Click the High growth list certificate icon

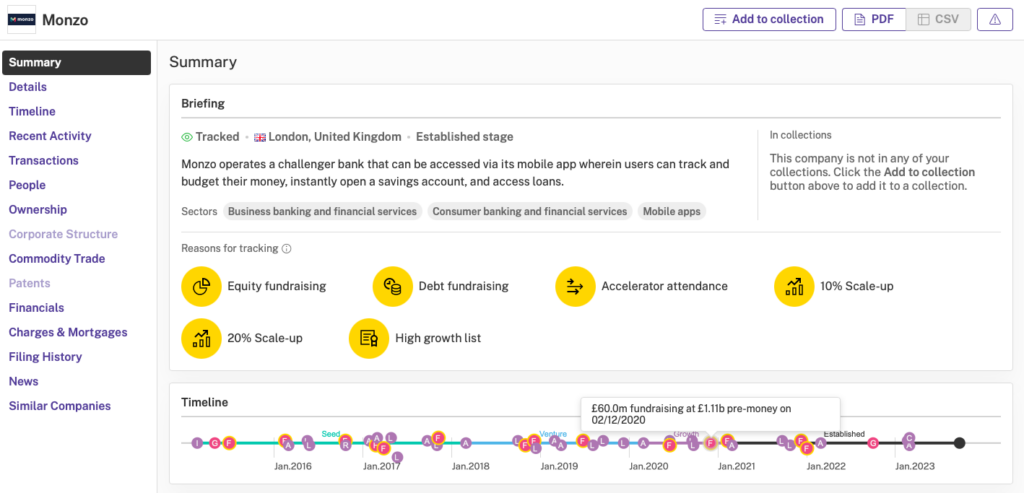pyautogui.click(x=369, y=338)
